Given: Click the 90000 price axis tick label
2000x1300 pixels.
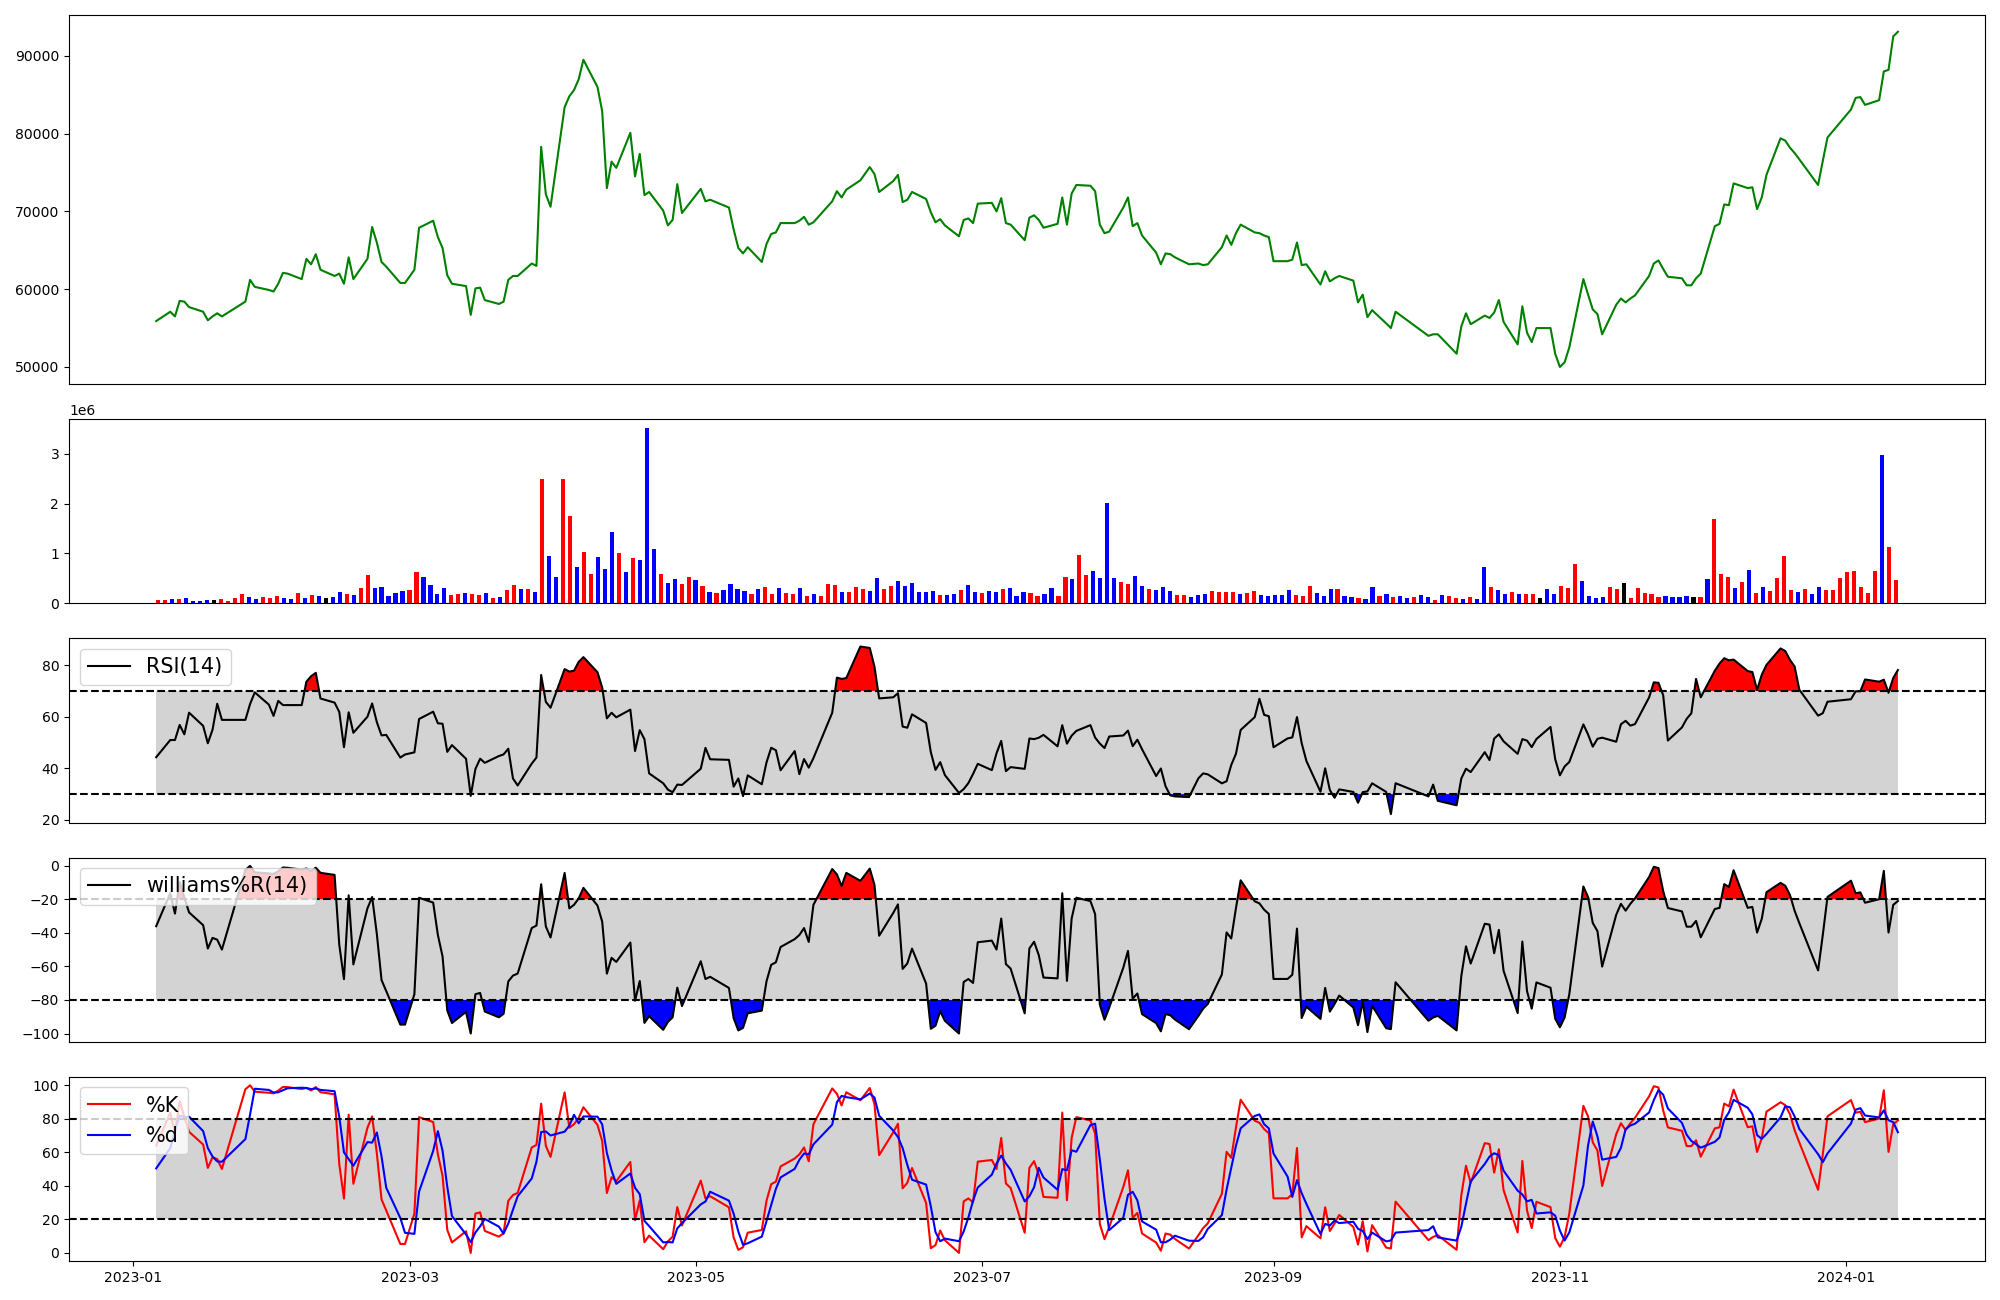Looking at the screenshot, I should 38,57.
